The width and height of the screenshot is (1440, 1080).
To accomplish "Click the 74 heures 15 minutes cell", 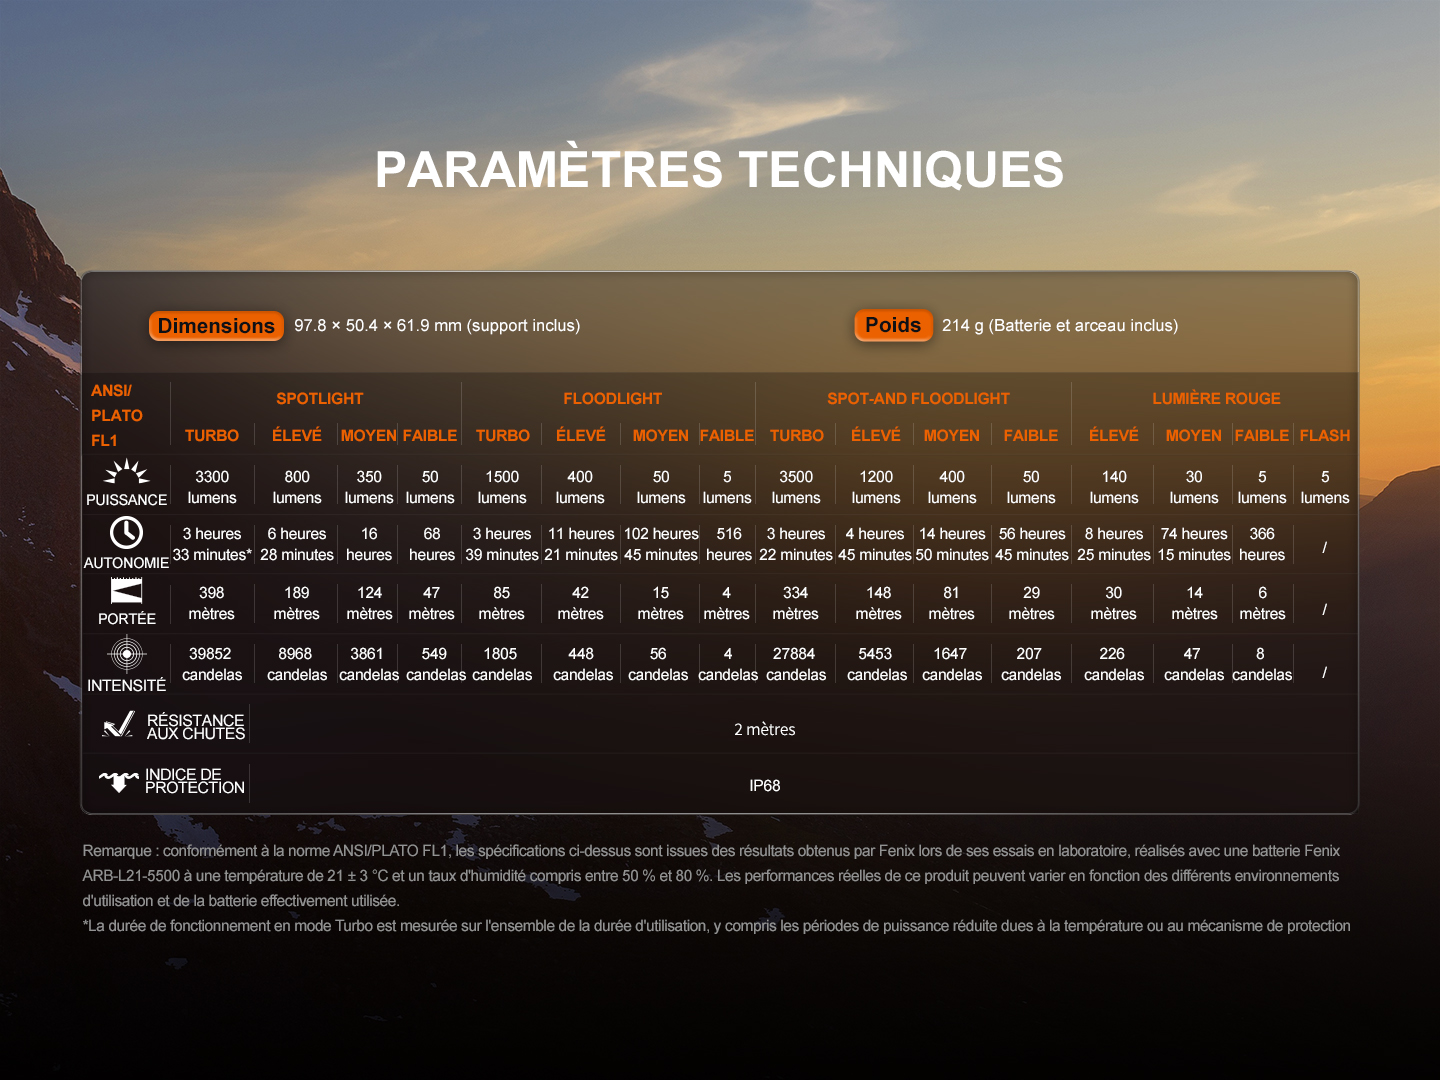I will [1194, 544].
